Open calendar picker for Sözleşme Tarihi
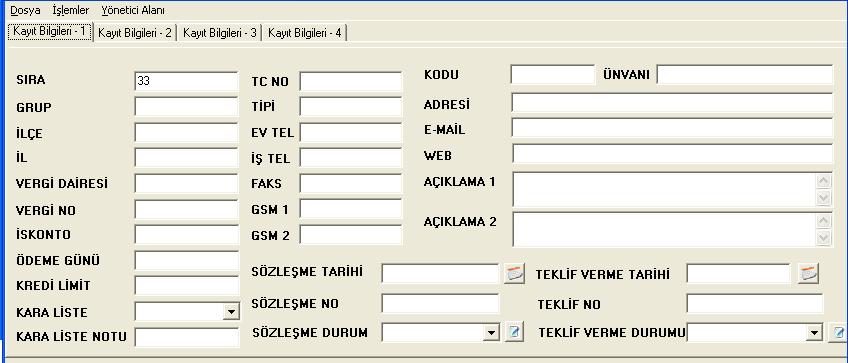 tap(514, 274)
